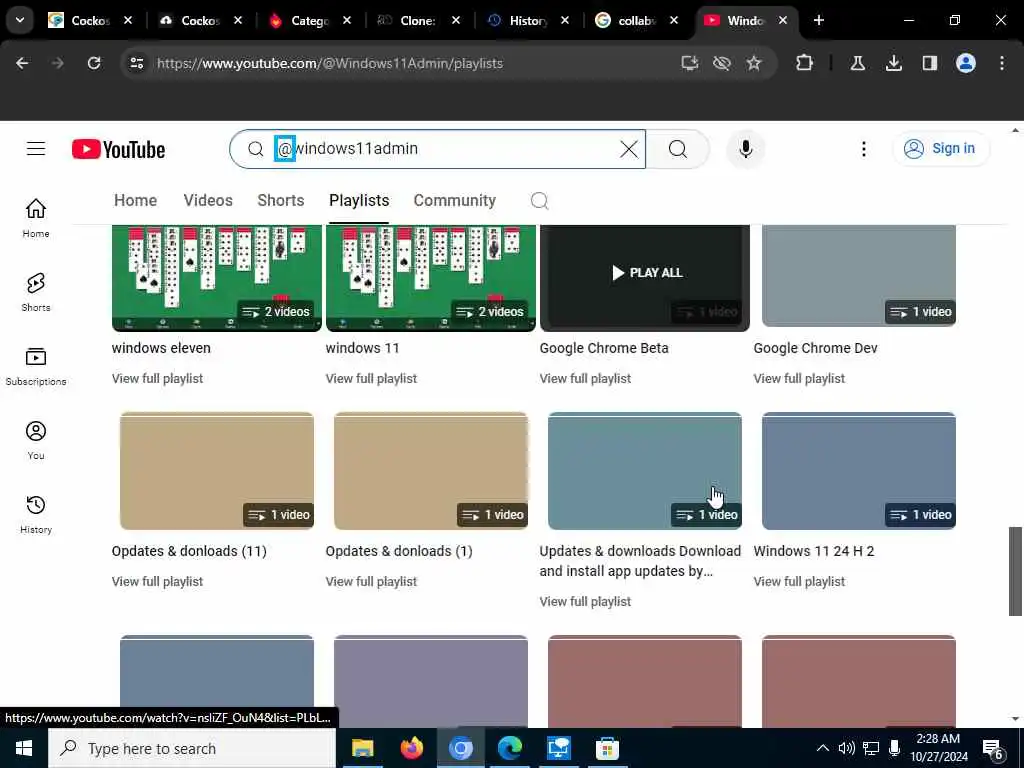
Task: Open a new browser tab
Action: click(x=819, y=20)
